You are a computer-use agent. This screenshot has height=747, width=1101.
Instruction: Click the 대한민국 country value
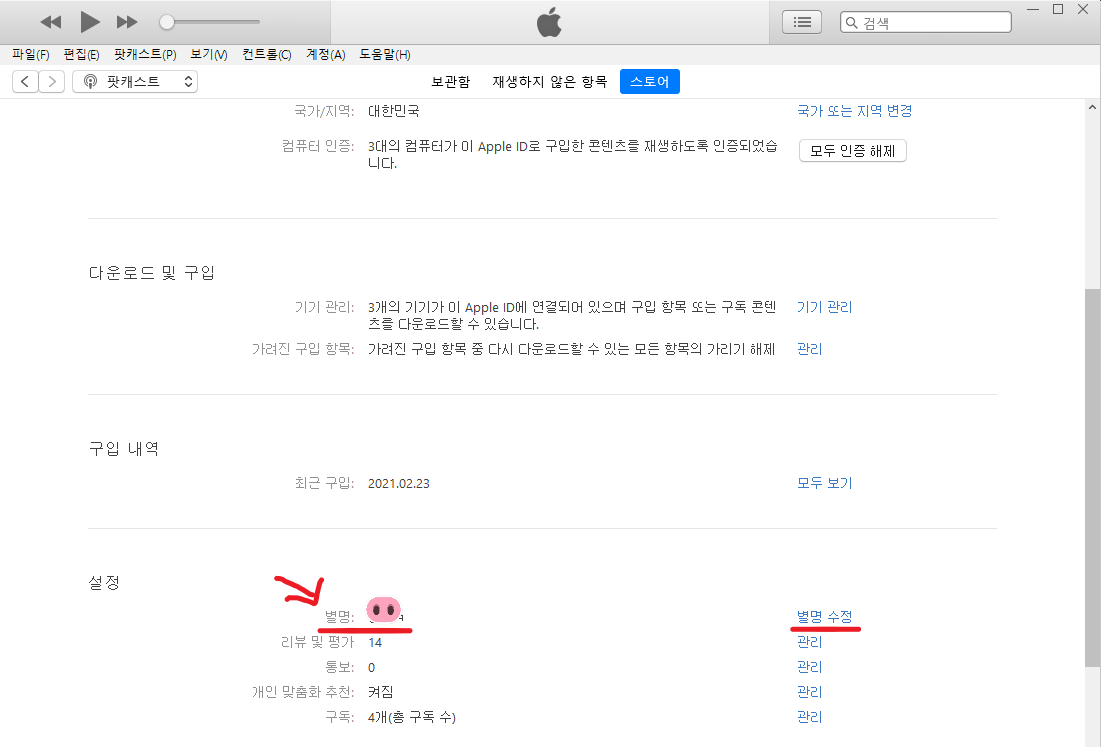[x=394, y=111]
